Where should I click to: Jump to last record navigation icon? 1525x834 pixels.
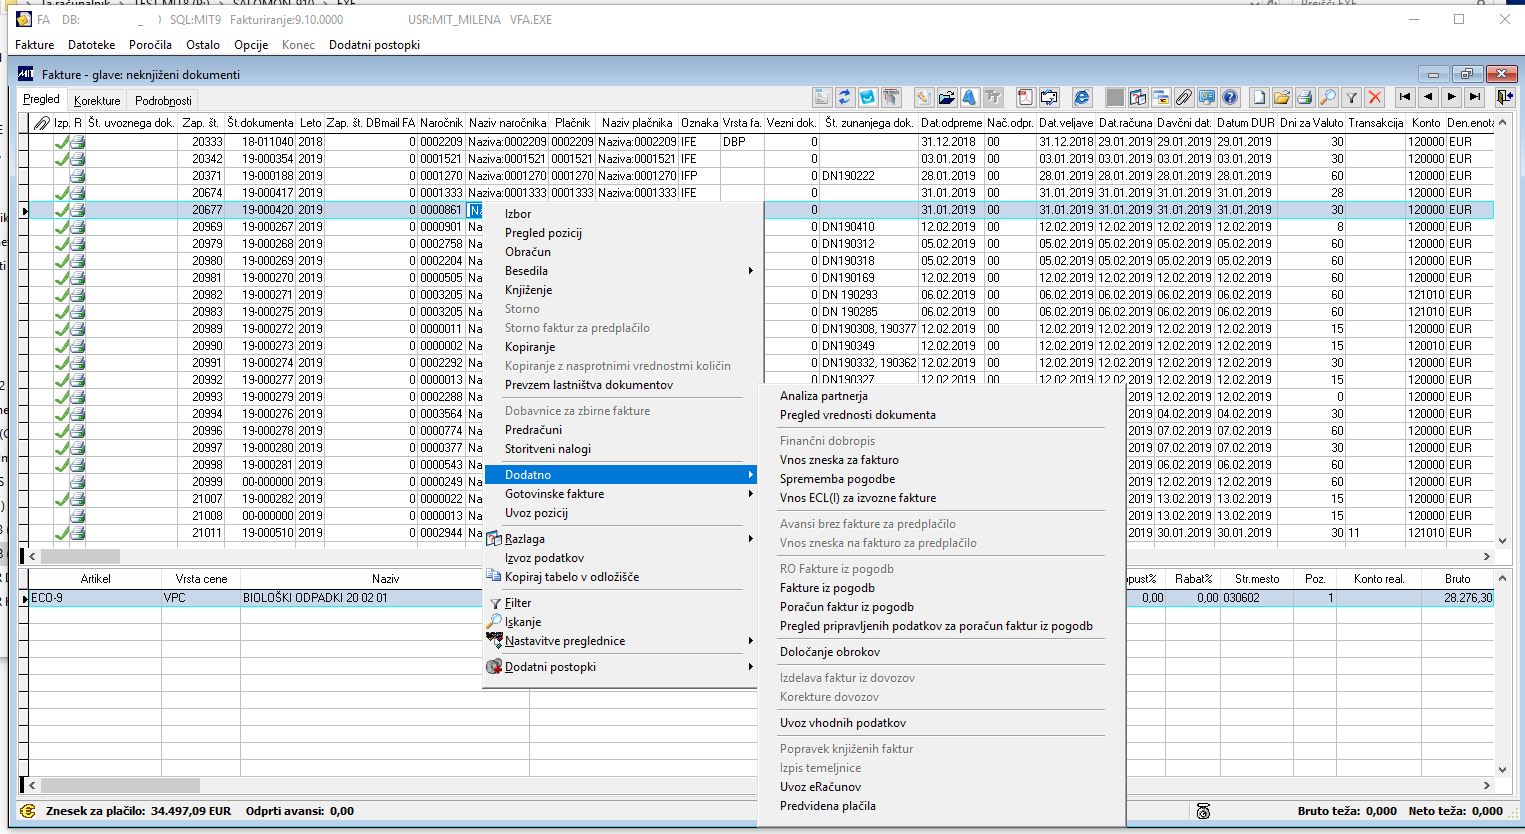(x=1474, y=97)
